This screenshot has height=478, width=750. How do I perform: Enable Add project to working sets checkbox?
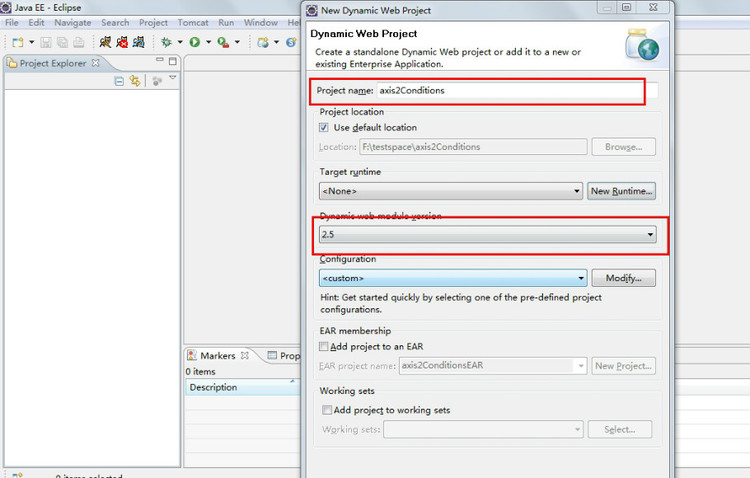click(327, 410)
